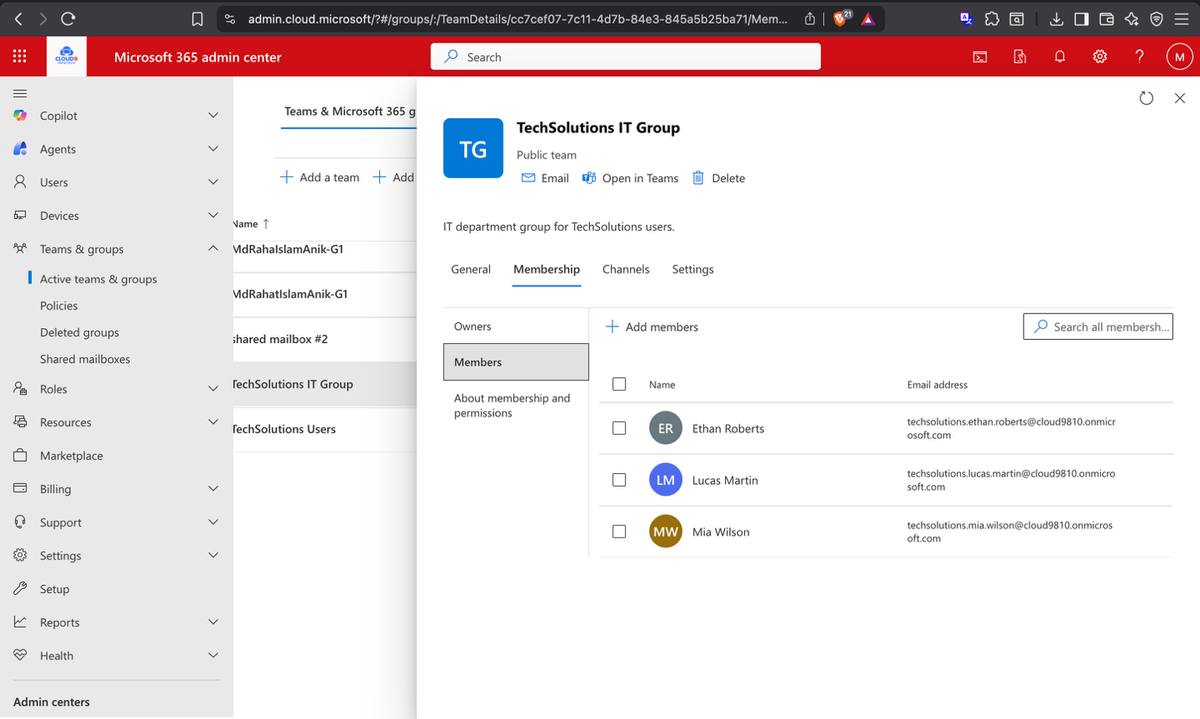Viewport: 1200px width, 719px height.
Task: Expand the Reports menu chevron
Action: point(213,622)
